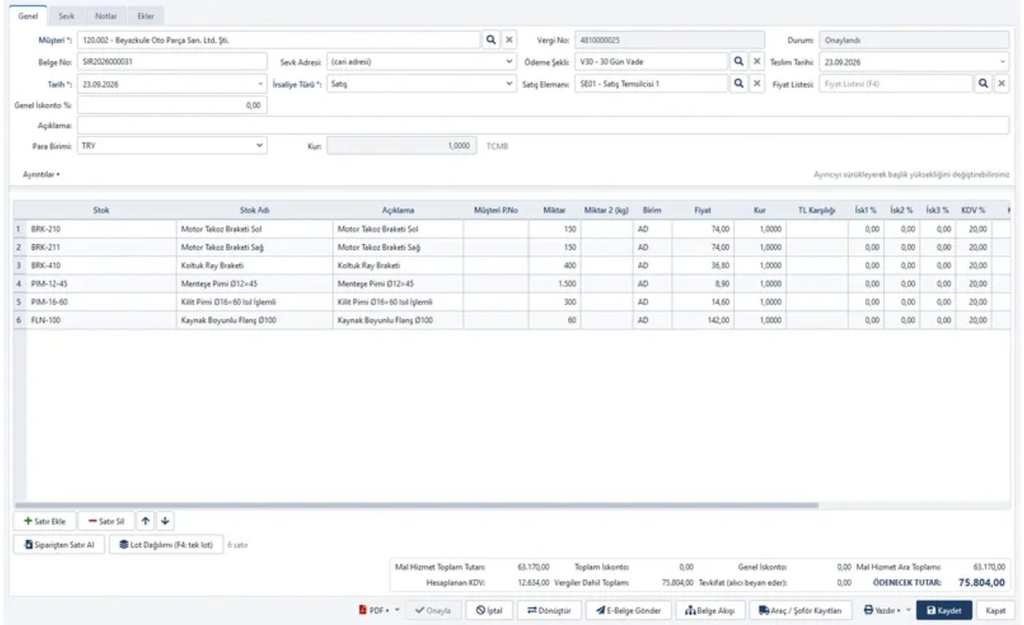1024x625 pixels.
Task: Select the PIM-16-60 stock cell
Action: (101, 302)
